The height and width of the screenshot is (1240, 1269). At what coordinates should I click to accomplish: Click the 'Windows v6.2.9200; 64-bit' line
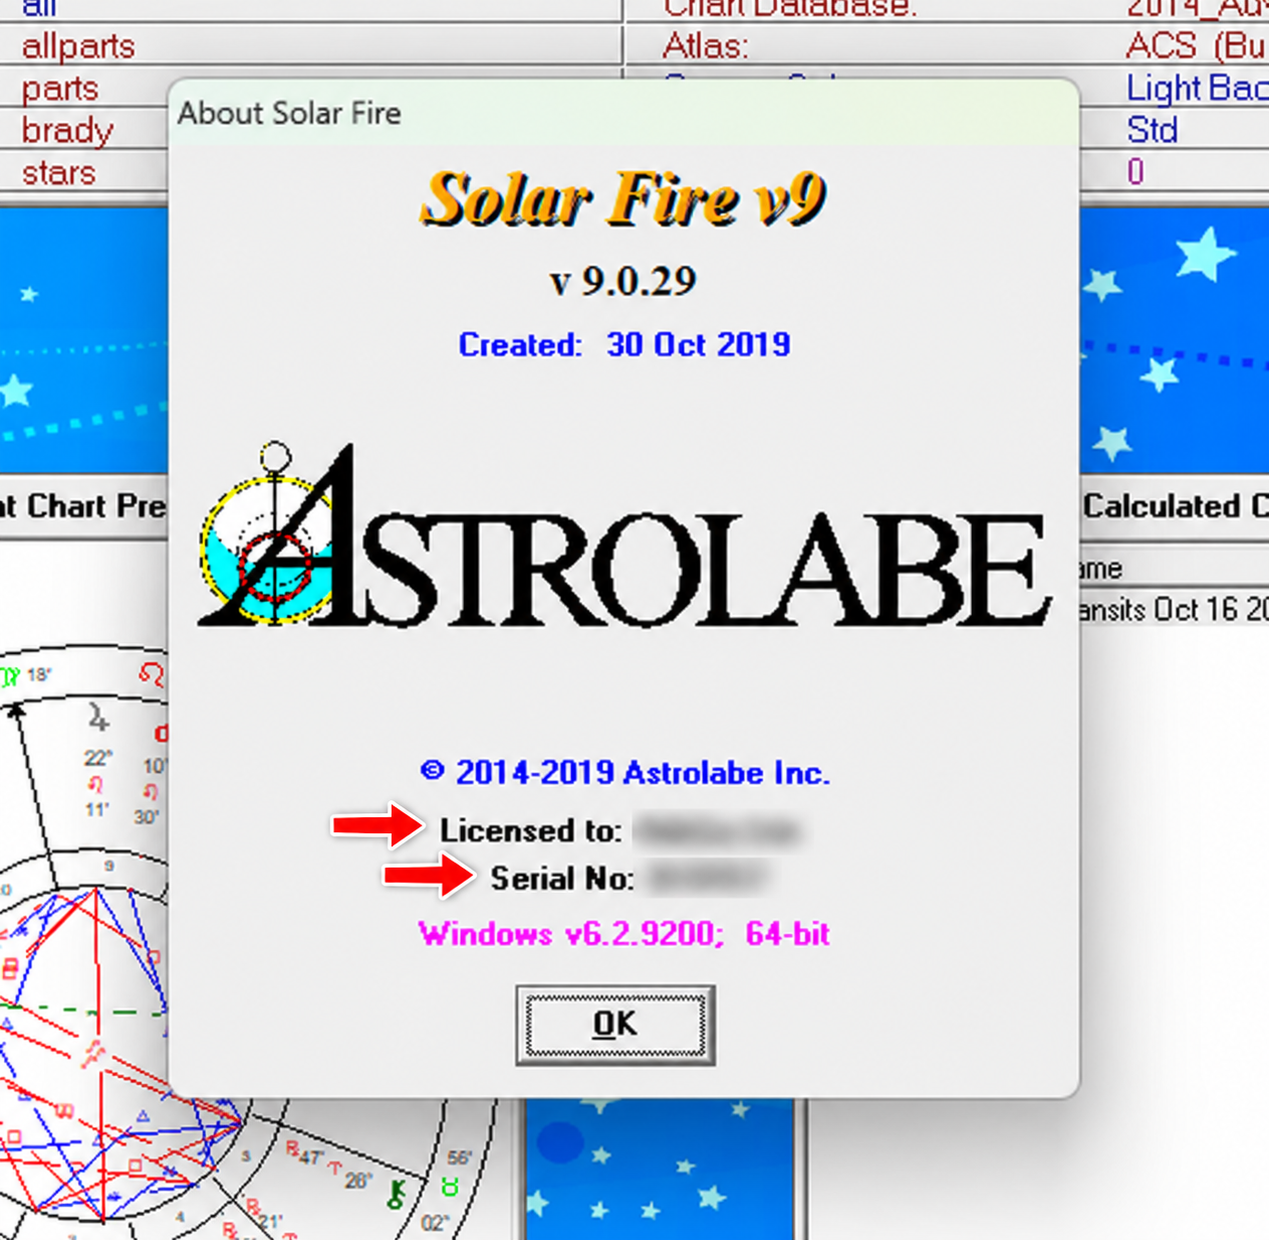(x=624, y=934)
